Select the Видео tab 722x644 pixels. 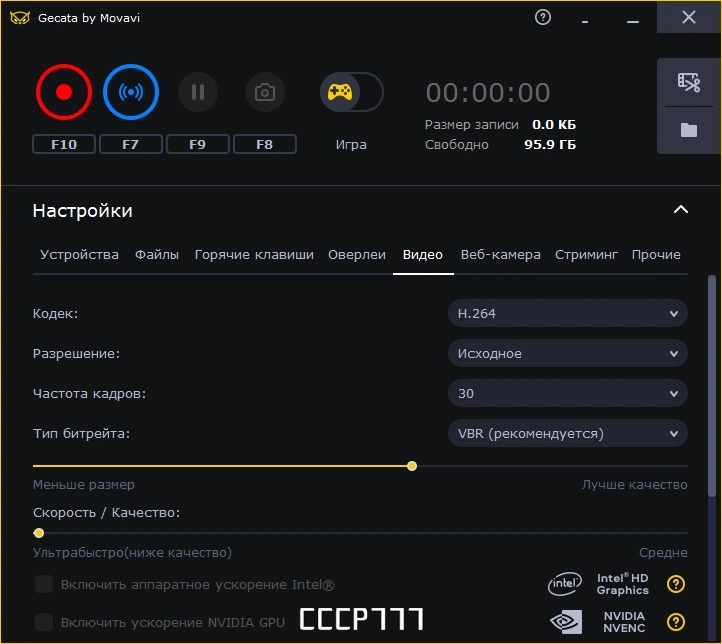[423, 255]
